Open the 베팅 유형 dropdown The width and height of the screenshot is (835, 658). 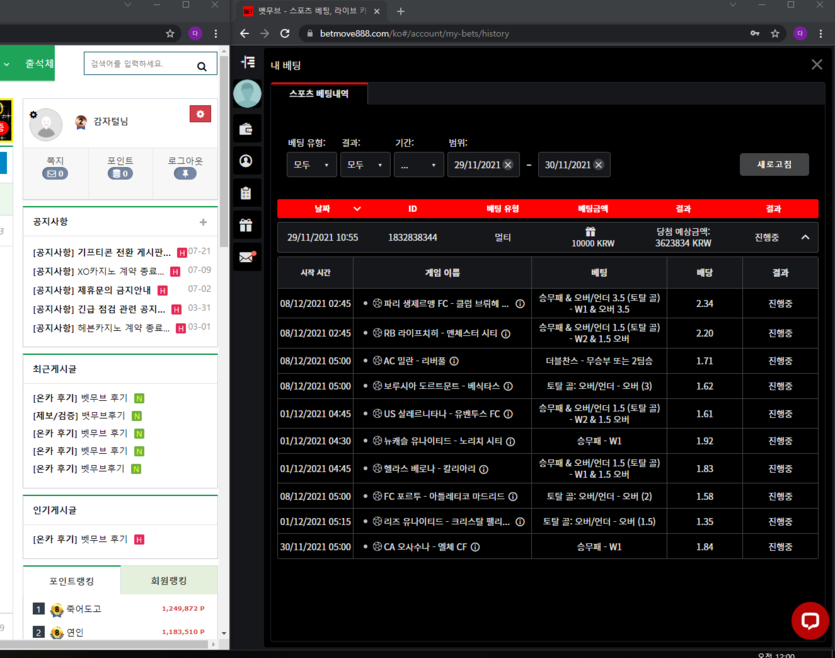click(312, 165)
